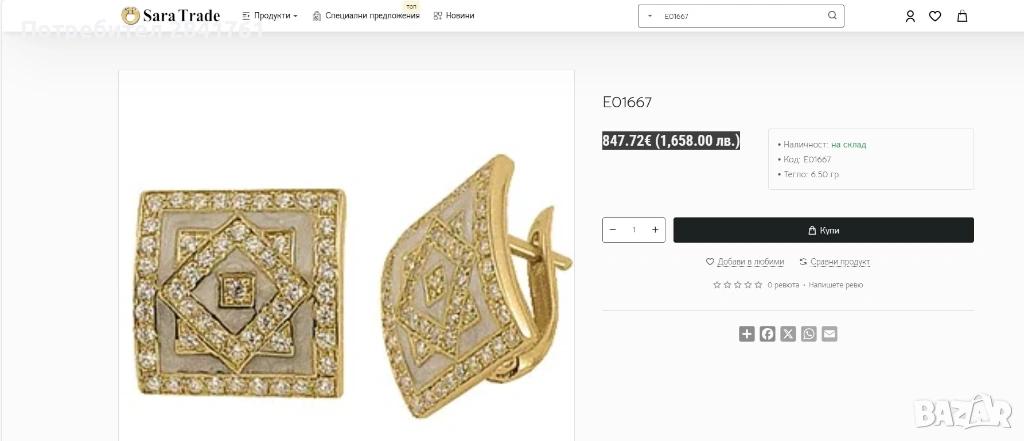Open more share options plus icon
This screenshot has width=1024, height=441.
[747, 334]
